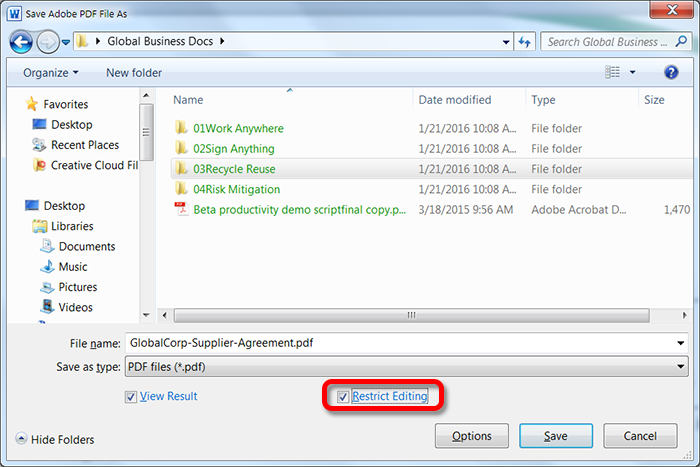Click the refresh button beside address bar
The height and width of the screenshot is (467, 700).
(x=525, y=42)
